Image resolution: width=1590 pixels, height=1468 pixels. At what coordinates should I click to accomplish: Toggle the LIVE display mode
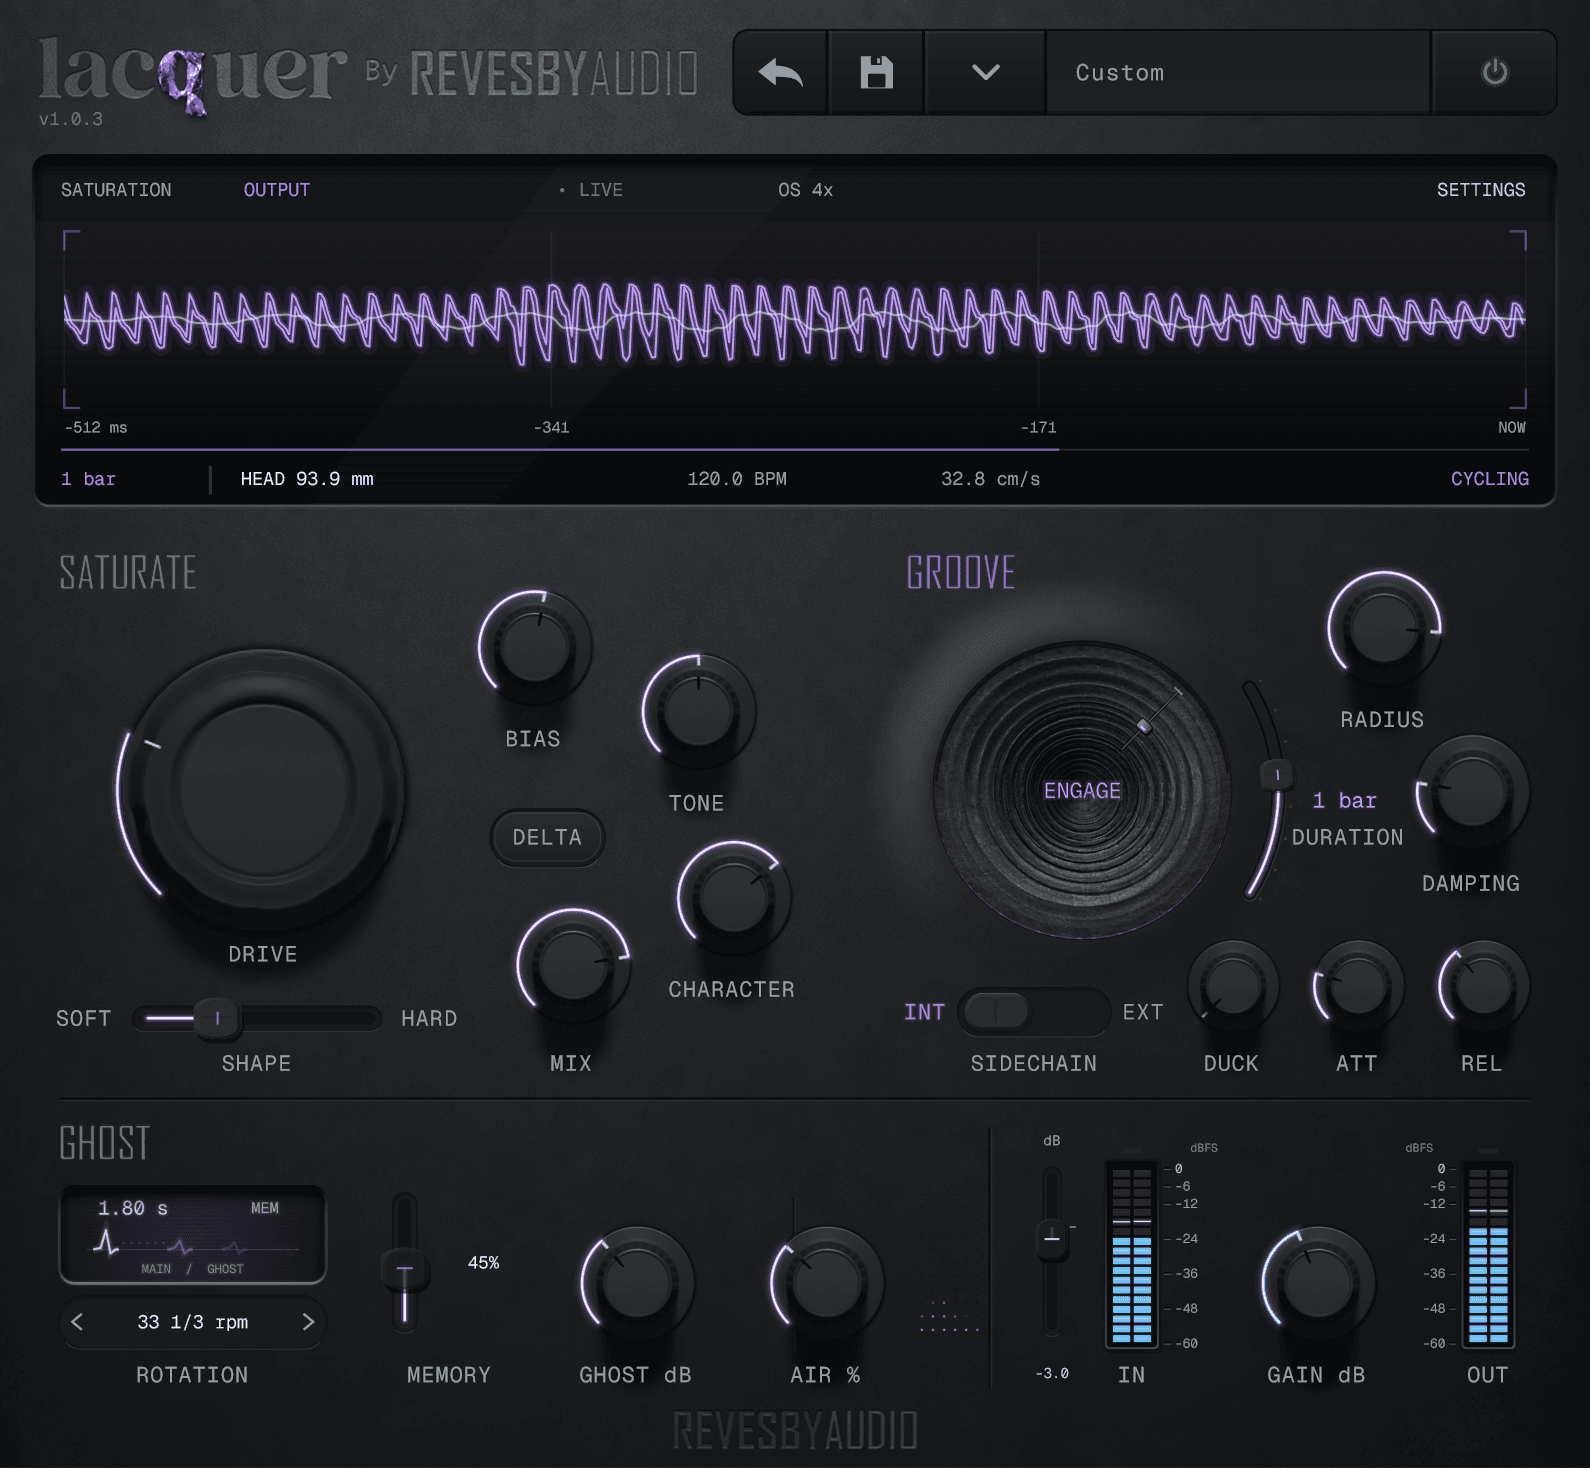click(592, 190)
